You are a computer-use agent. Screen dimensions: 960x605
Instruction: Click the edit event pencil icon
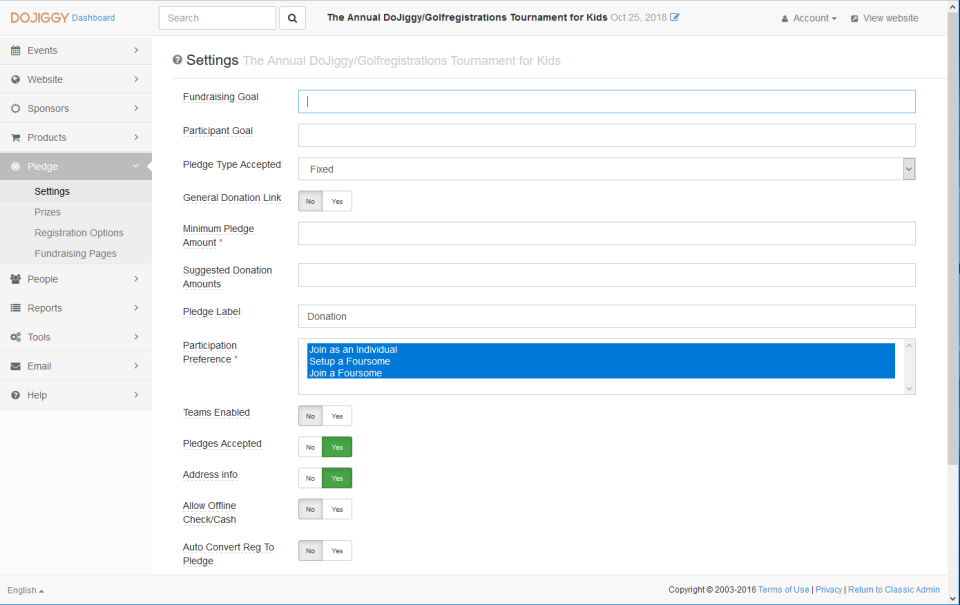pos(675,17)
